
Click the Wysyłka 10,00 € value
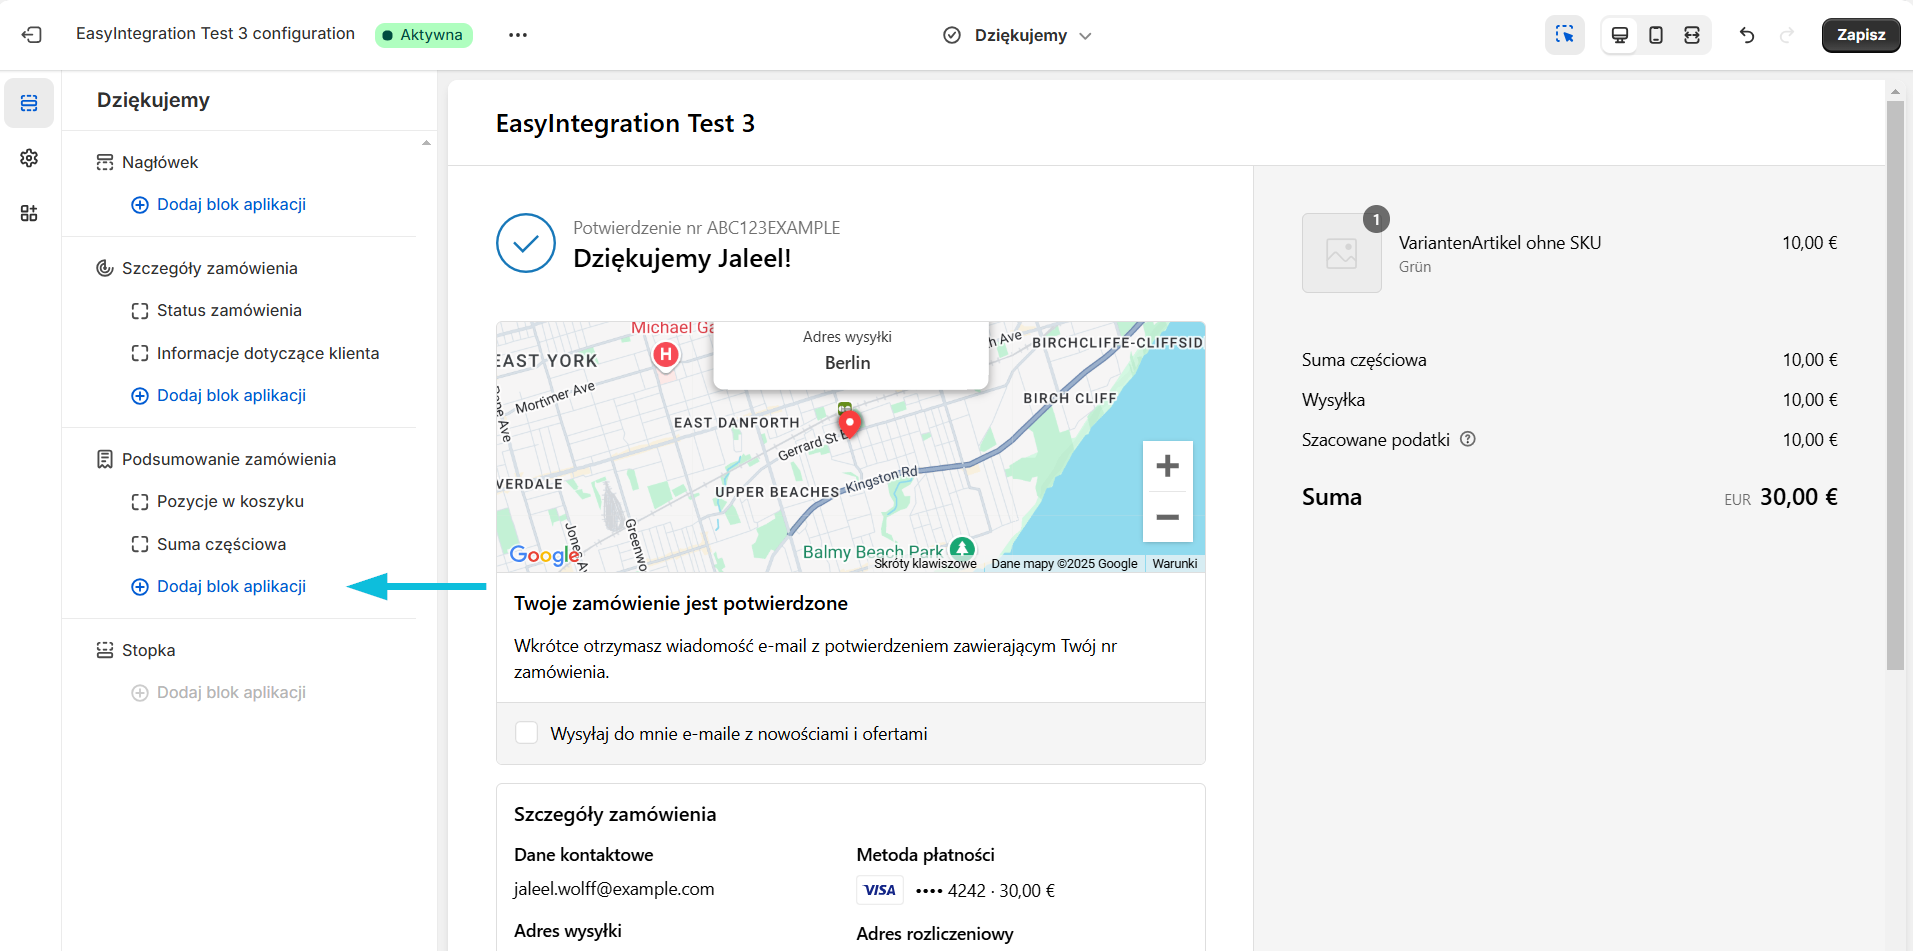[x=1809, y=400]
